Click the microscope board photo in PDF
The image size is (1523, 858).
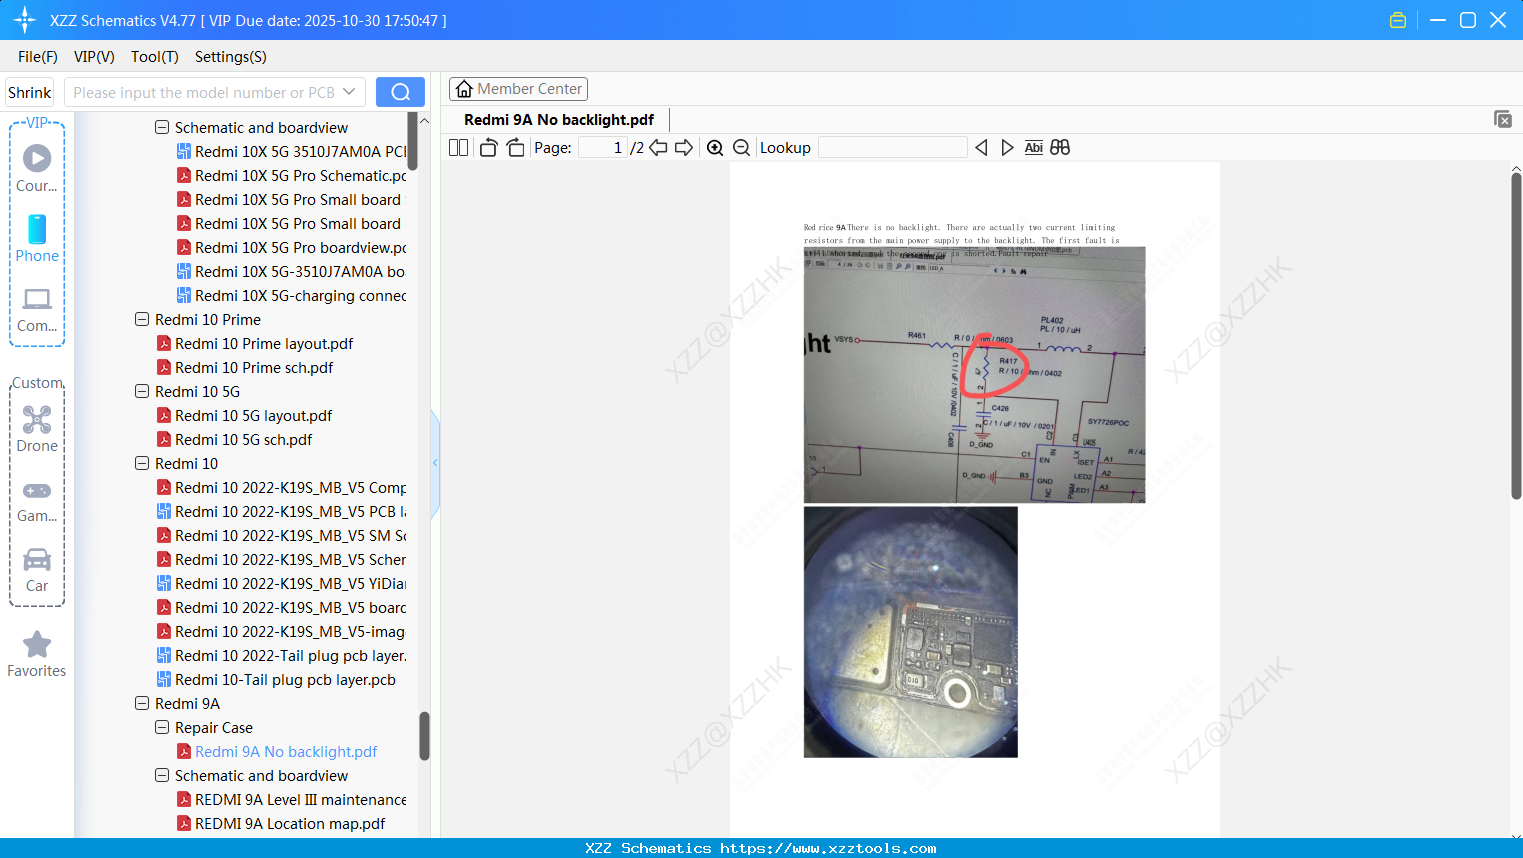point(911,632)
